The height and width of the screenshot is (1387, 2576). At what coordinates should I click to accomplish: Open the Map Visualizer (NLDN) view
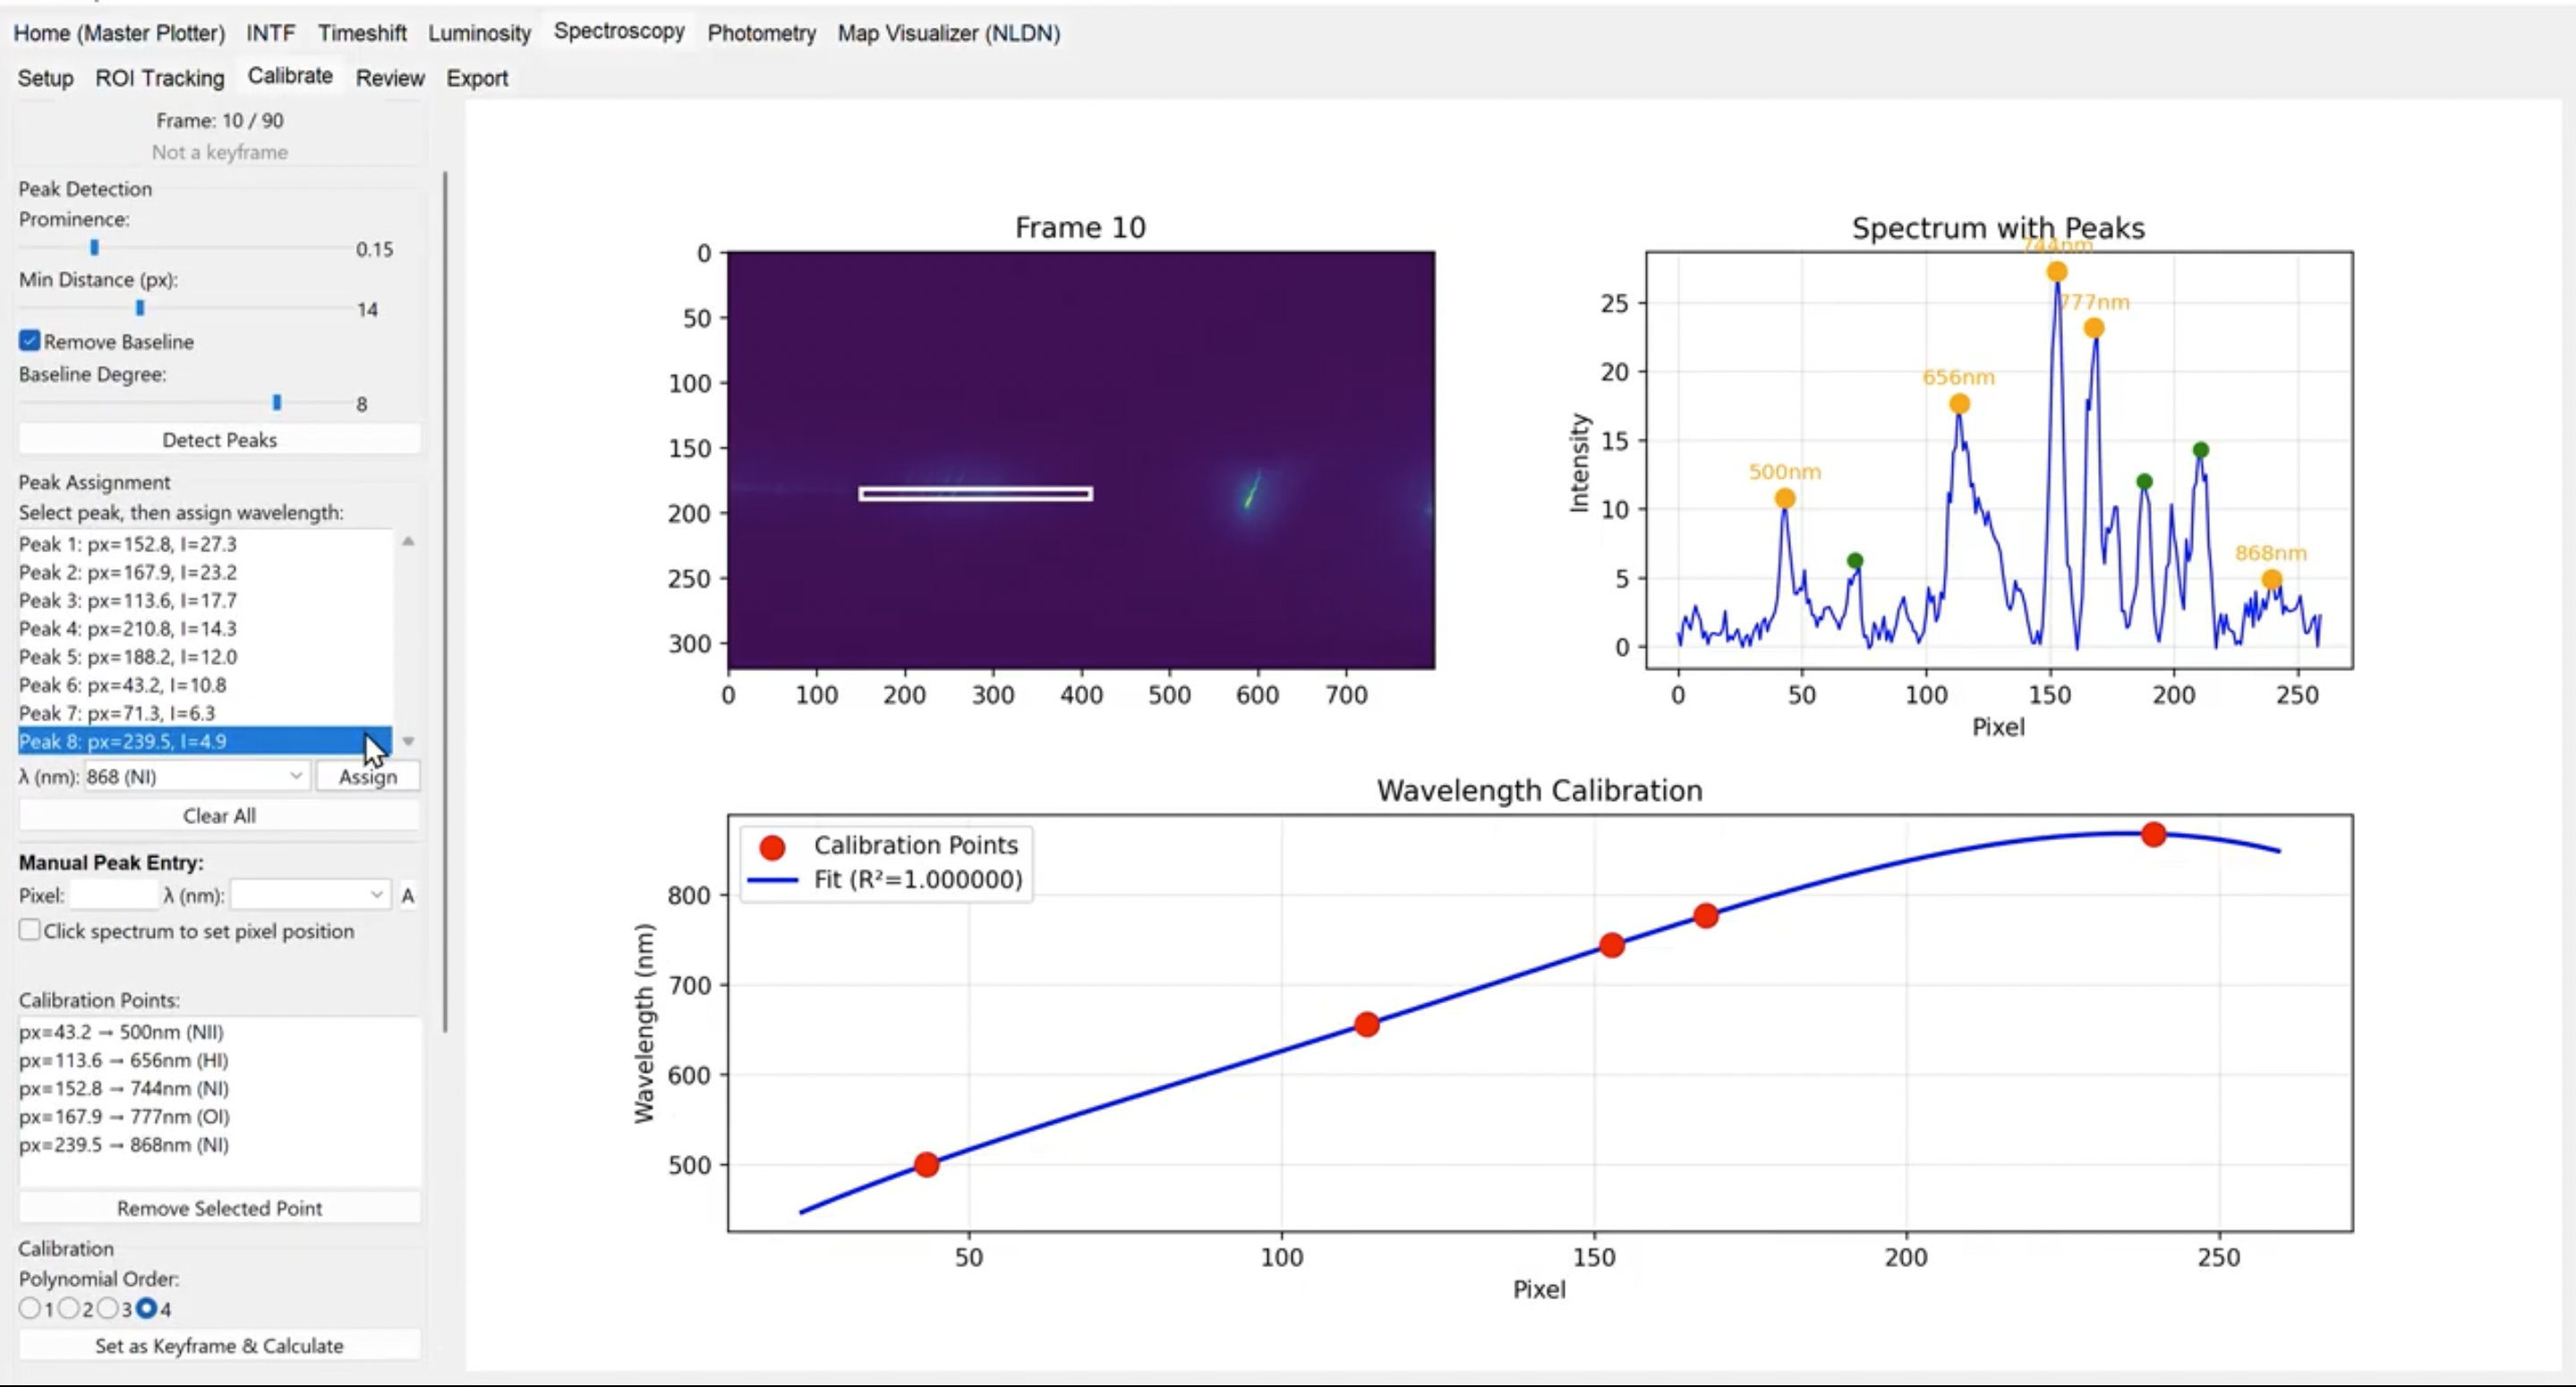pyautogui.click(x=947, y=33)
